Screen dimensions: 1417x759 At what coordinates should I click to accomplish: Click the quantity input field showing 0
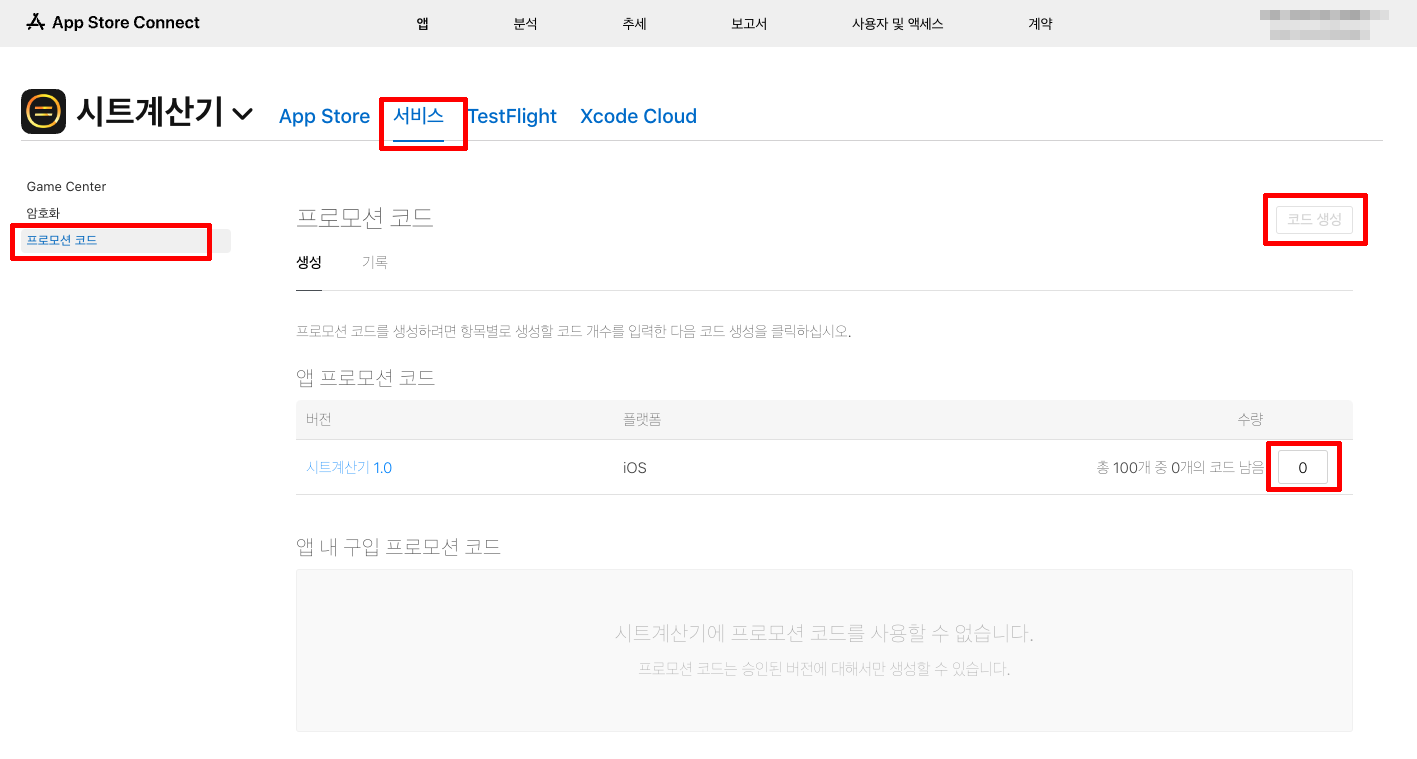(x=1302, y=467)
